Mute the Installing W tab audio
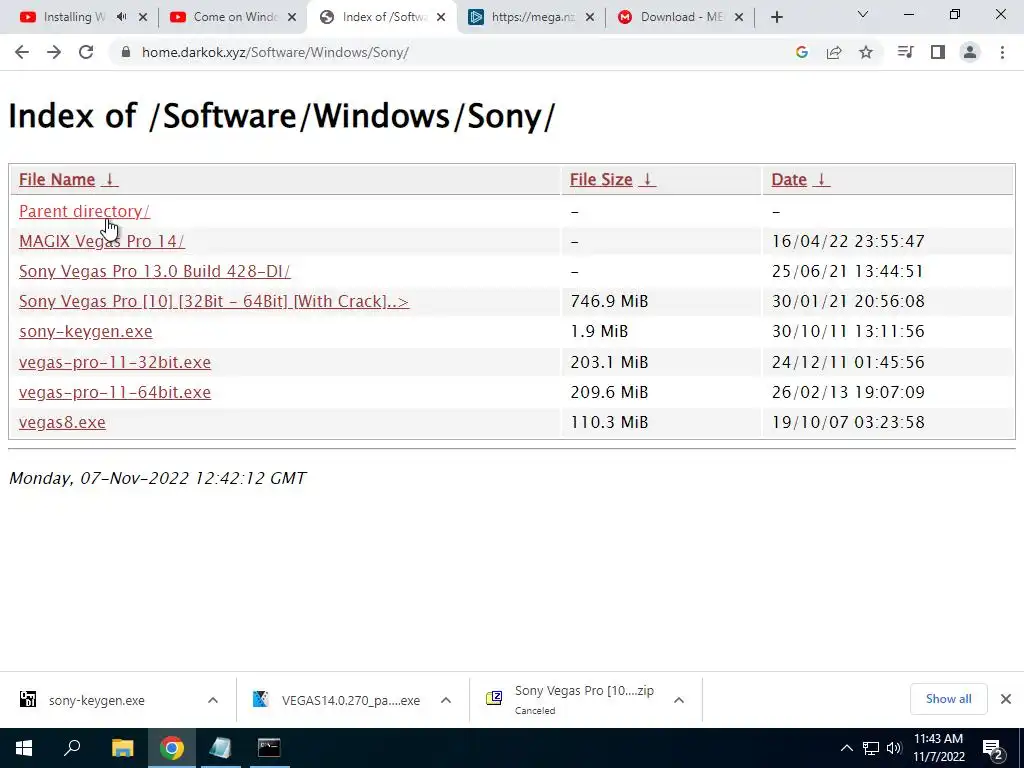 (x=121, y=17)
